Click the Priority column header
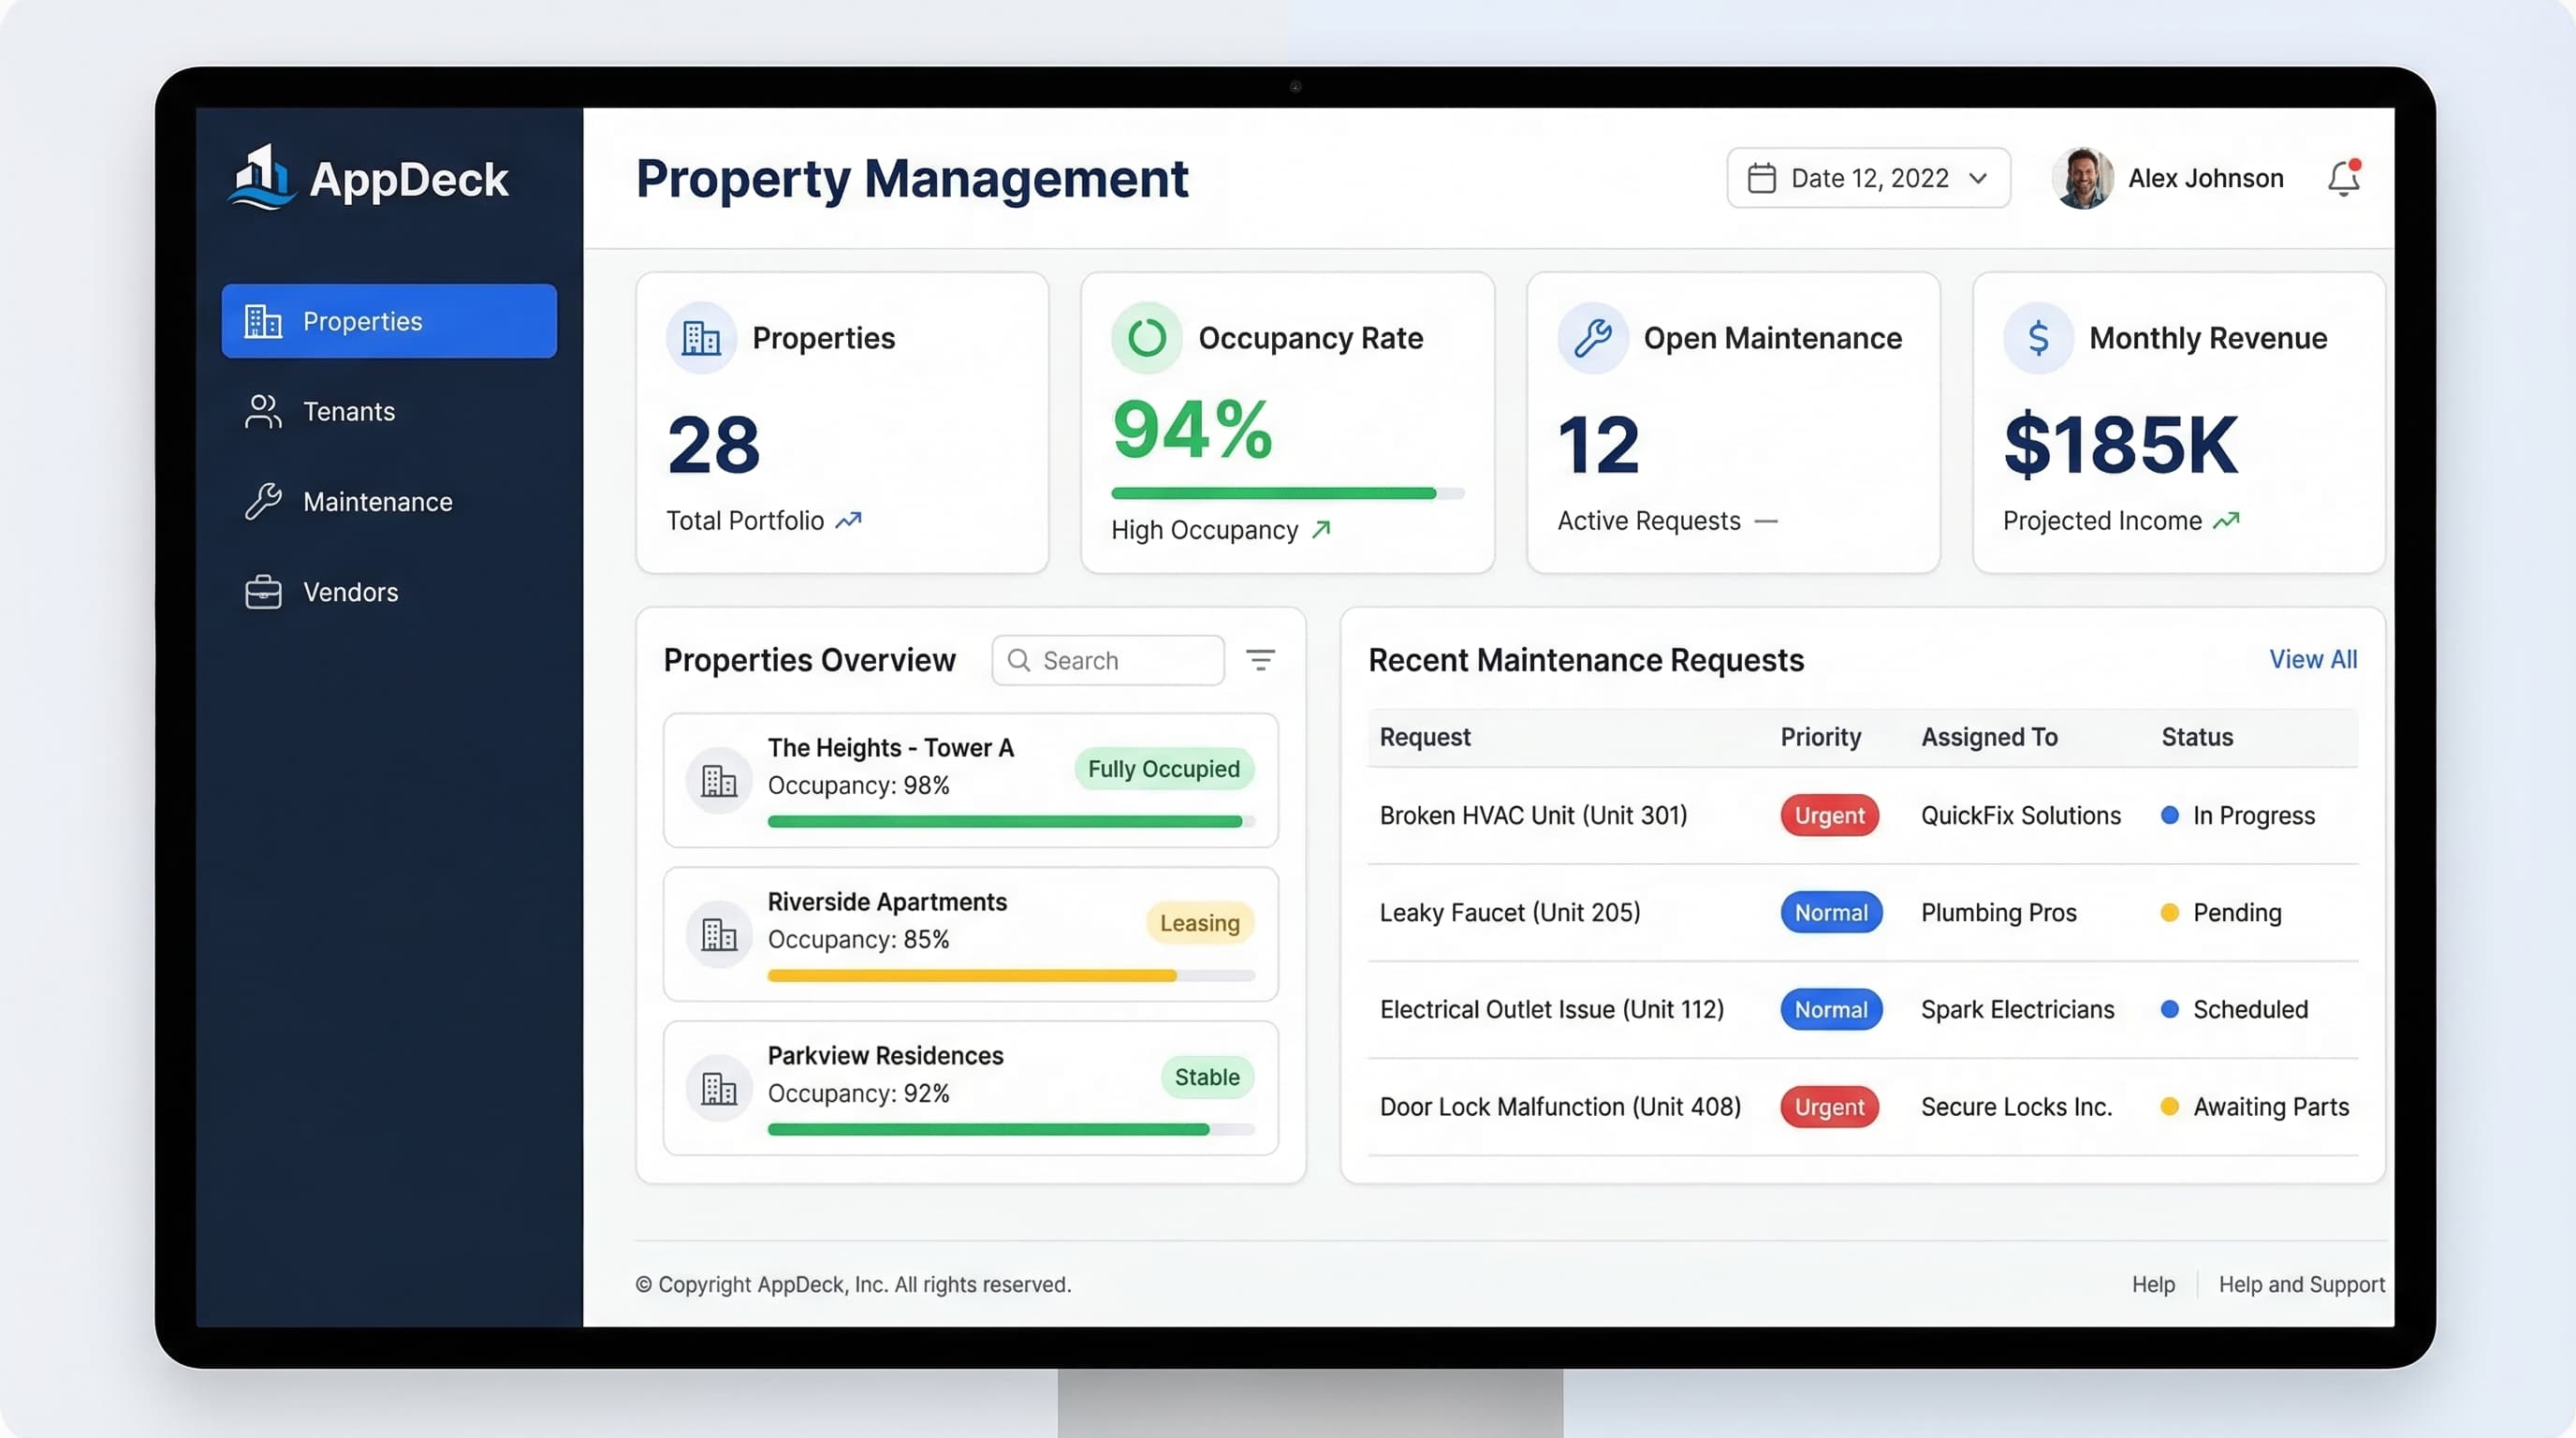The width and height of the screenshot is (2576, 1438). [x=1820, y=737]
